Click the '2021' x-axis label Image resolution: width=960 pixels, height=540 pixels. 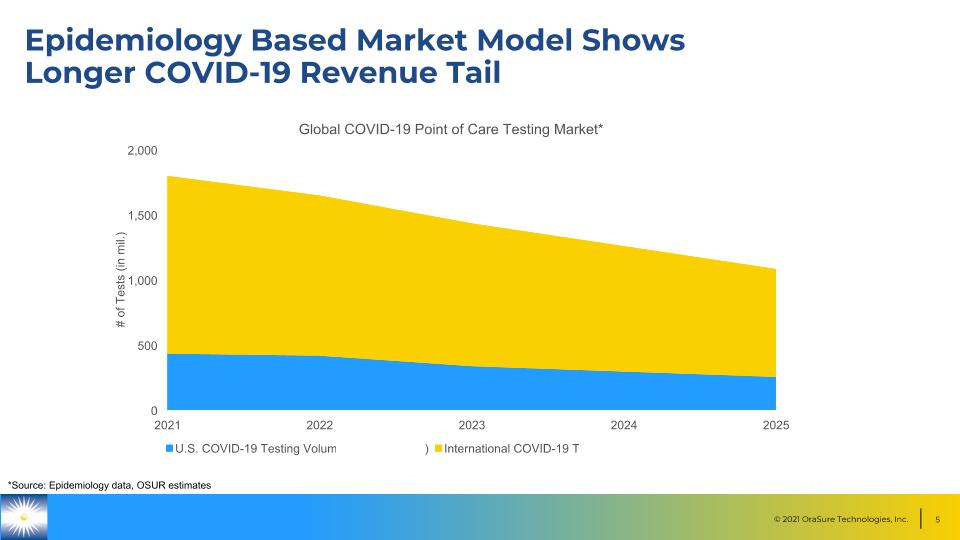(167, 425)
